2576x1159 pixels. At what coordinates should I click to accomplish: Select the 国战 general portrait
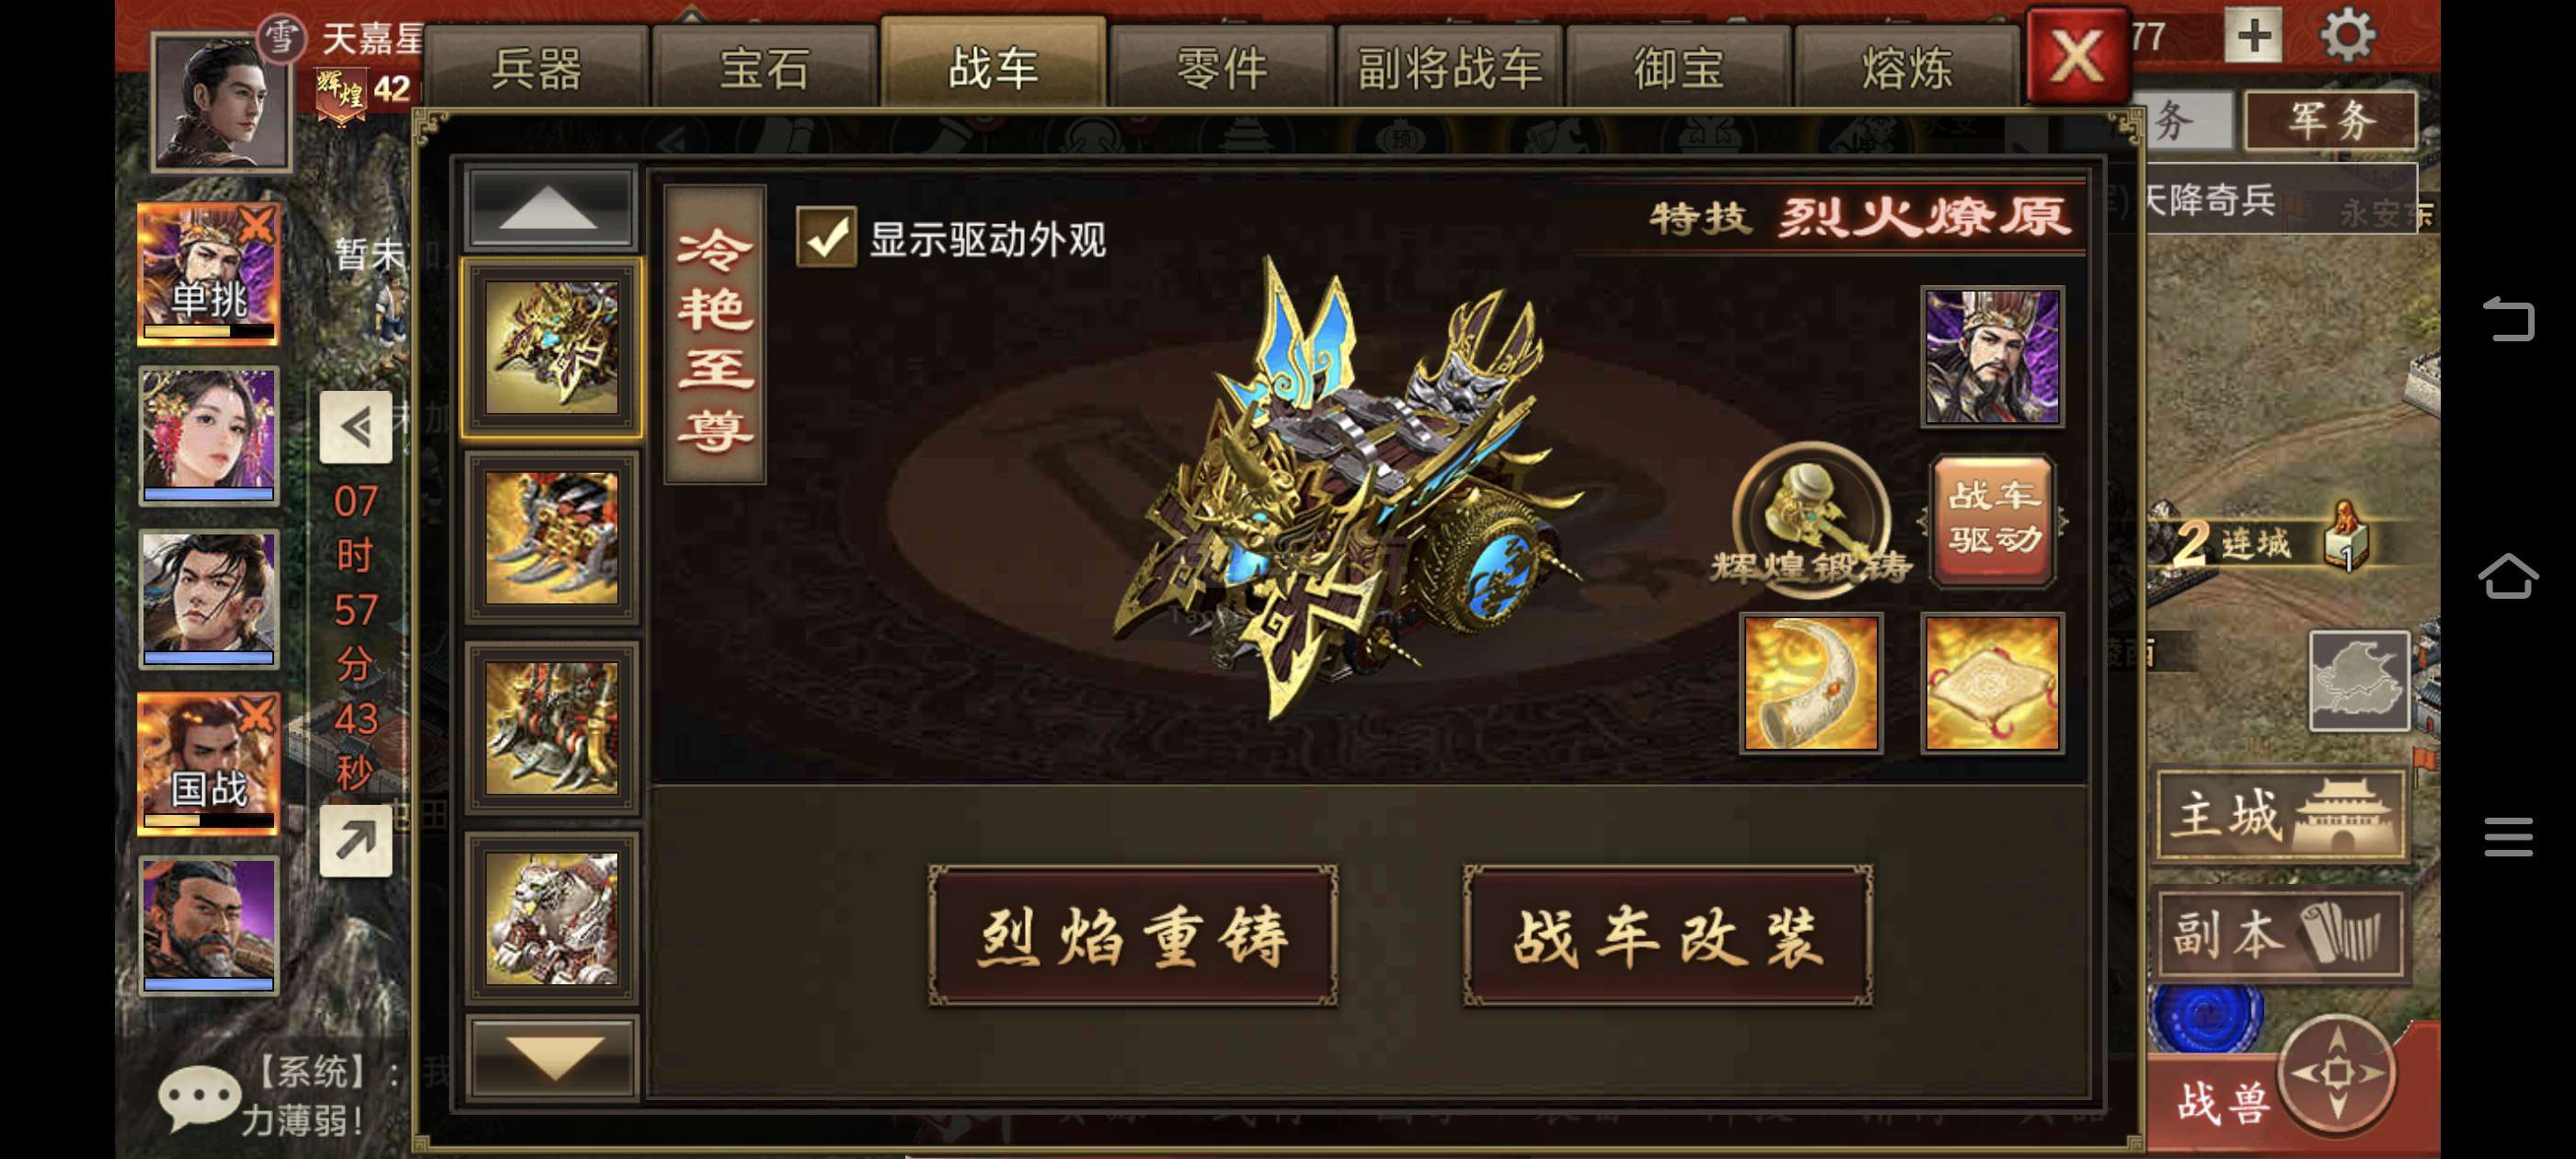click(x=208, y=764)
